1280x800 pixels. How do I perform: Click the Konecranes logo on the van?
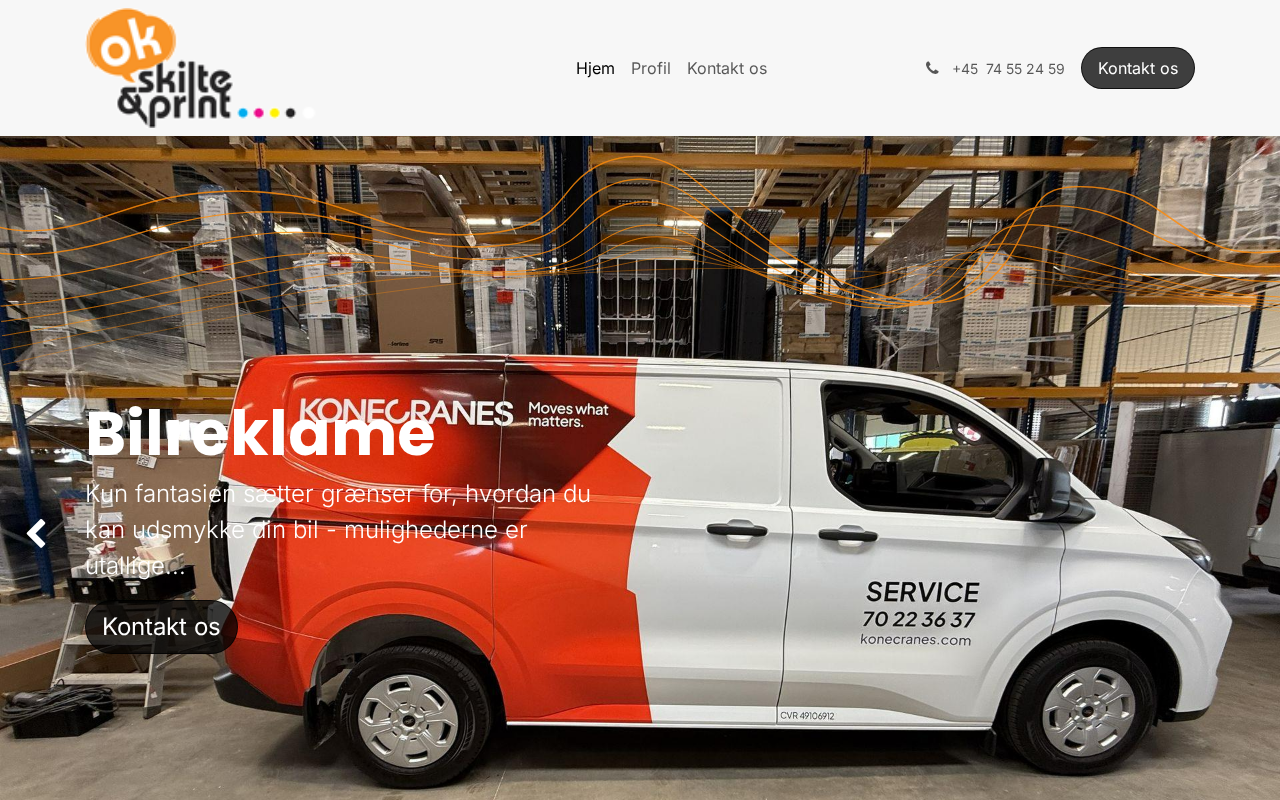tap(406, 412)
